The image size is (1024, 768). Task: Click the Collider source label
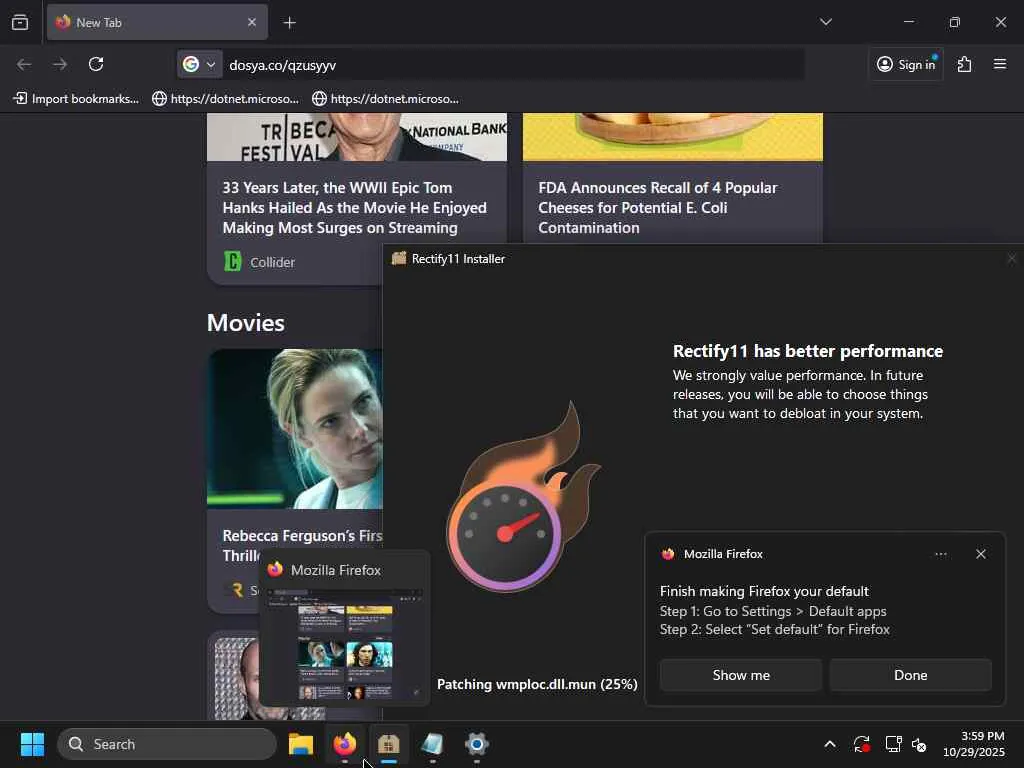[272, 262]
